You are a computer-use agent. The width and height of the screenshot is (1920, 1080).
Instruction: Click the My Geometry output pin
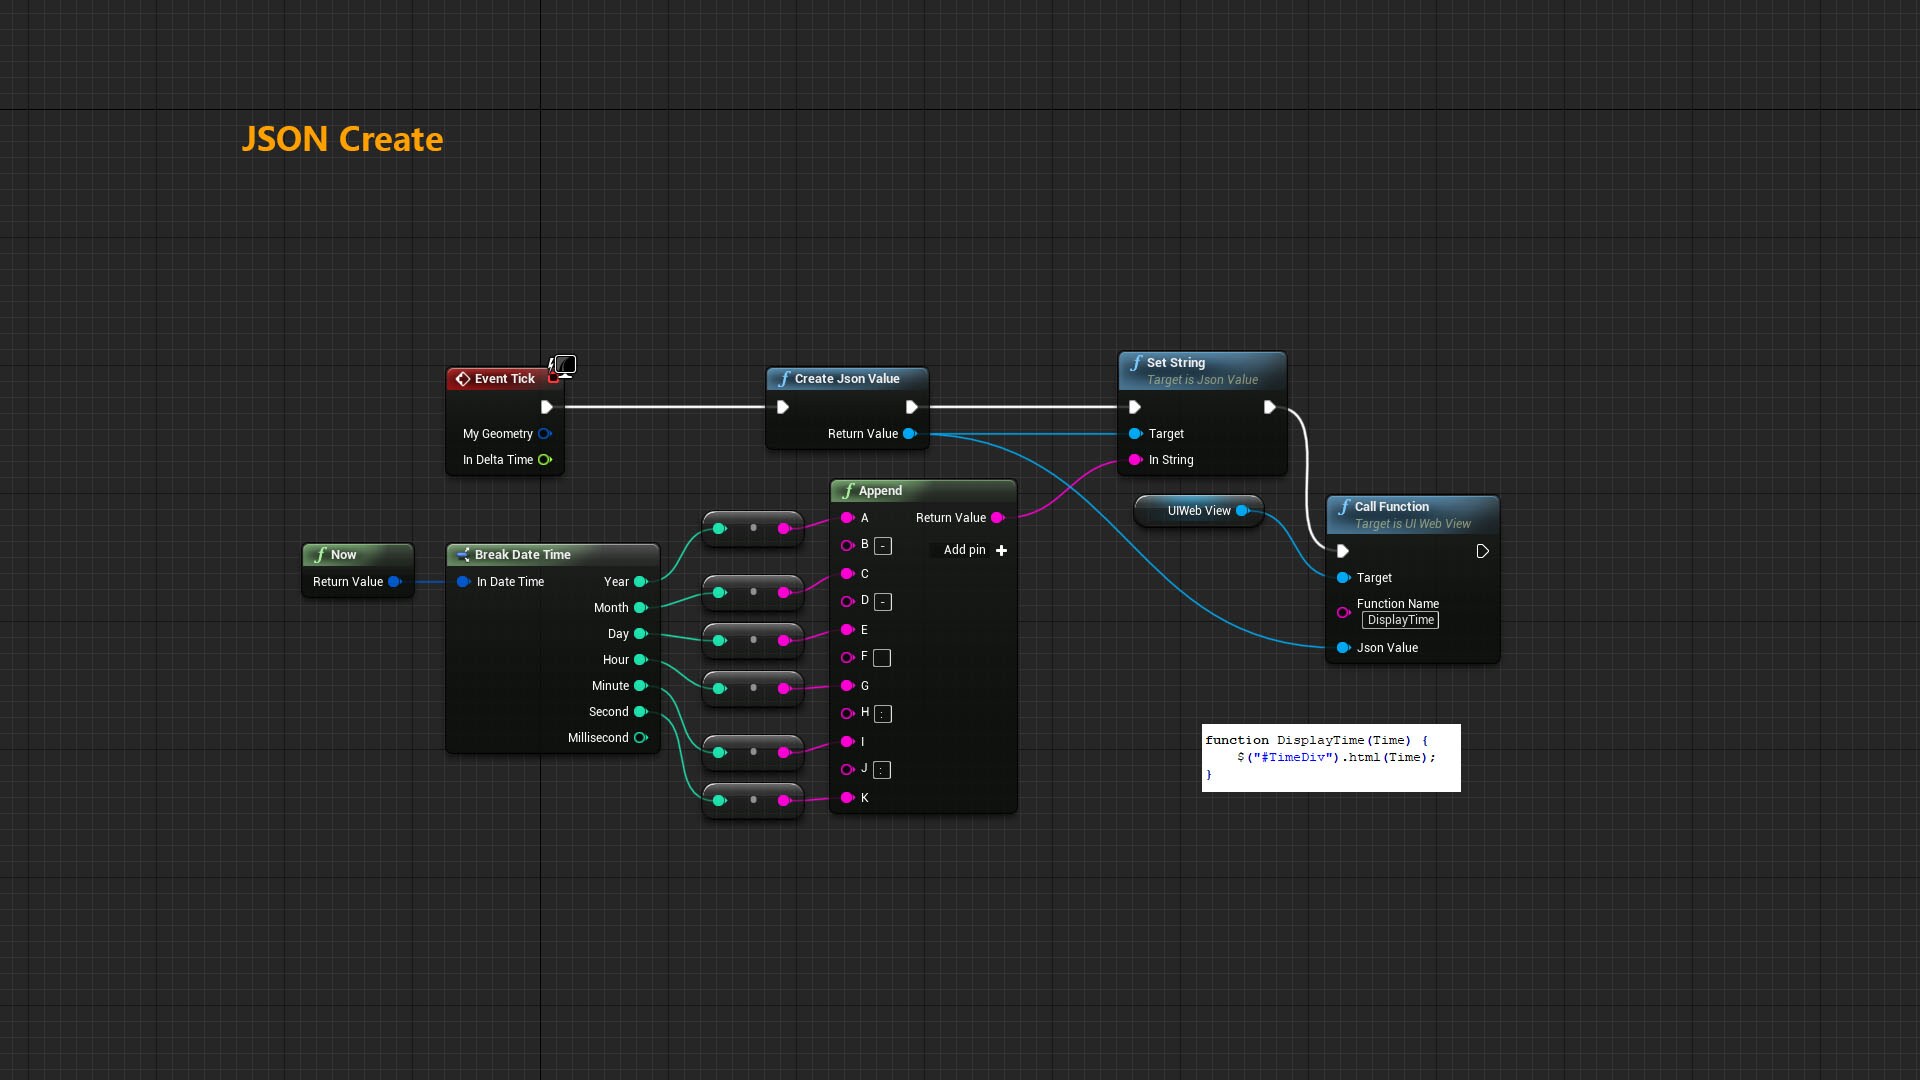point(545,434)
